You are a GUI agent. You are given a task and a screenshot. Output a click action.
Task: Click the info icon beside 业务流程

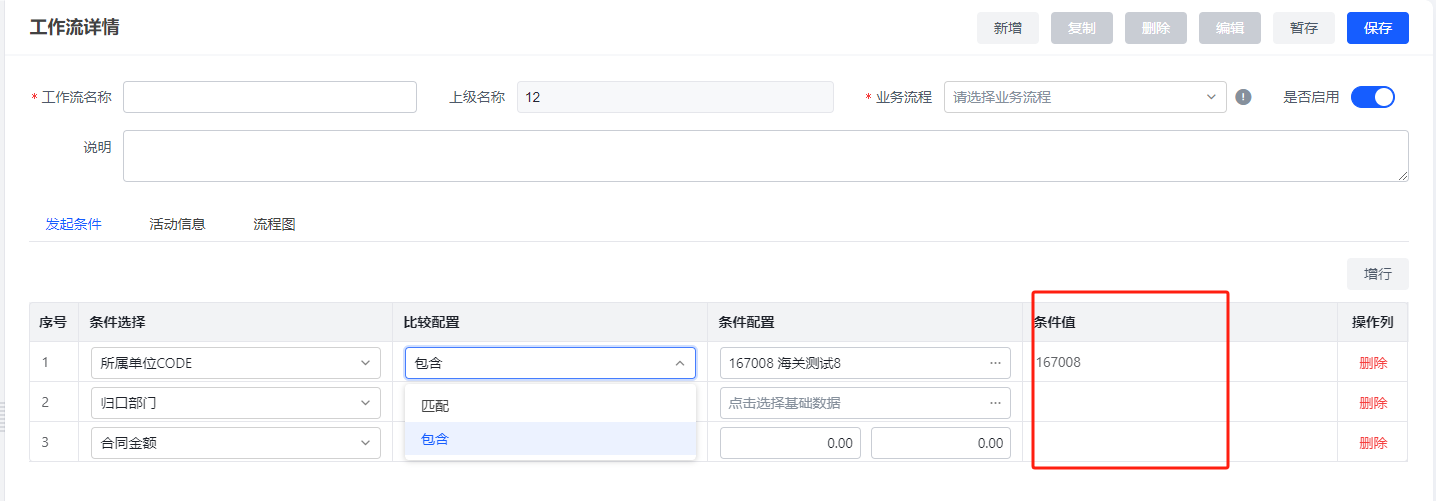tap(1243, 97)
